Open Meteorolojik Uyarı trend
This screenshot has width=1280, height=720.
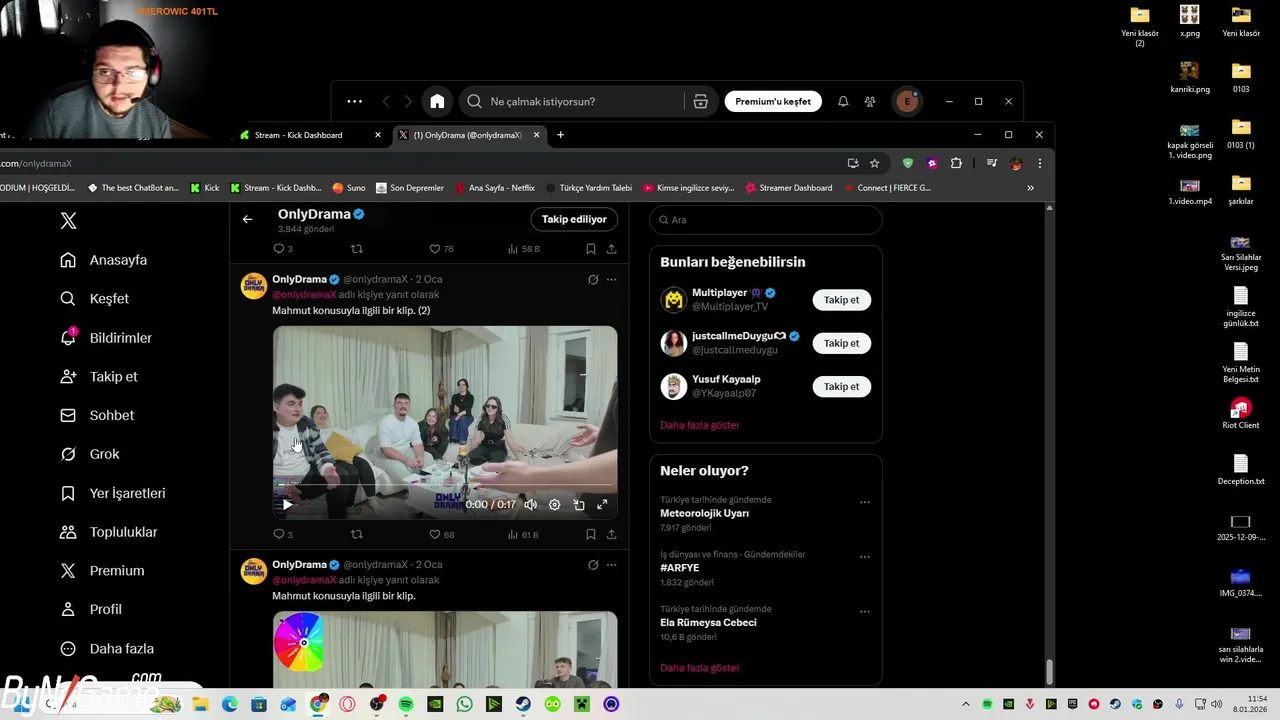704,513
